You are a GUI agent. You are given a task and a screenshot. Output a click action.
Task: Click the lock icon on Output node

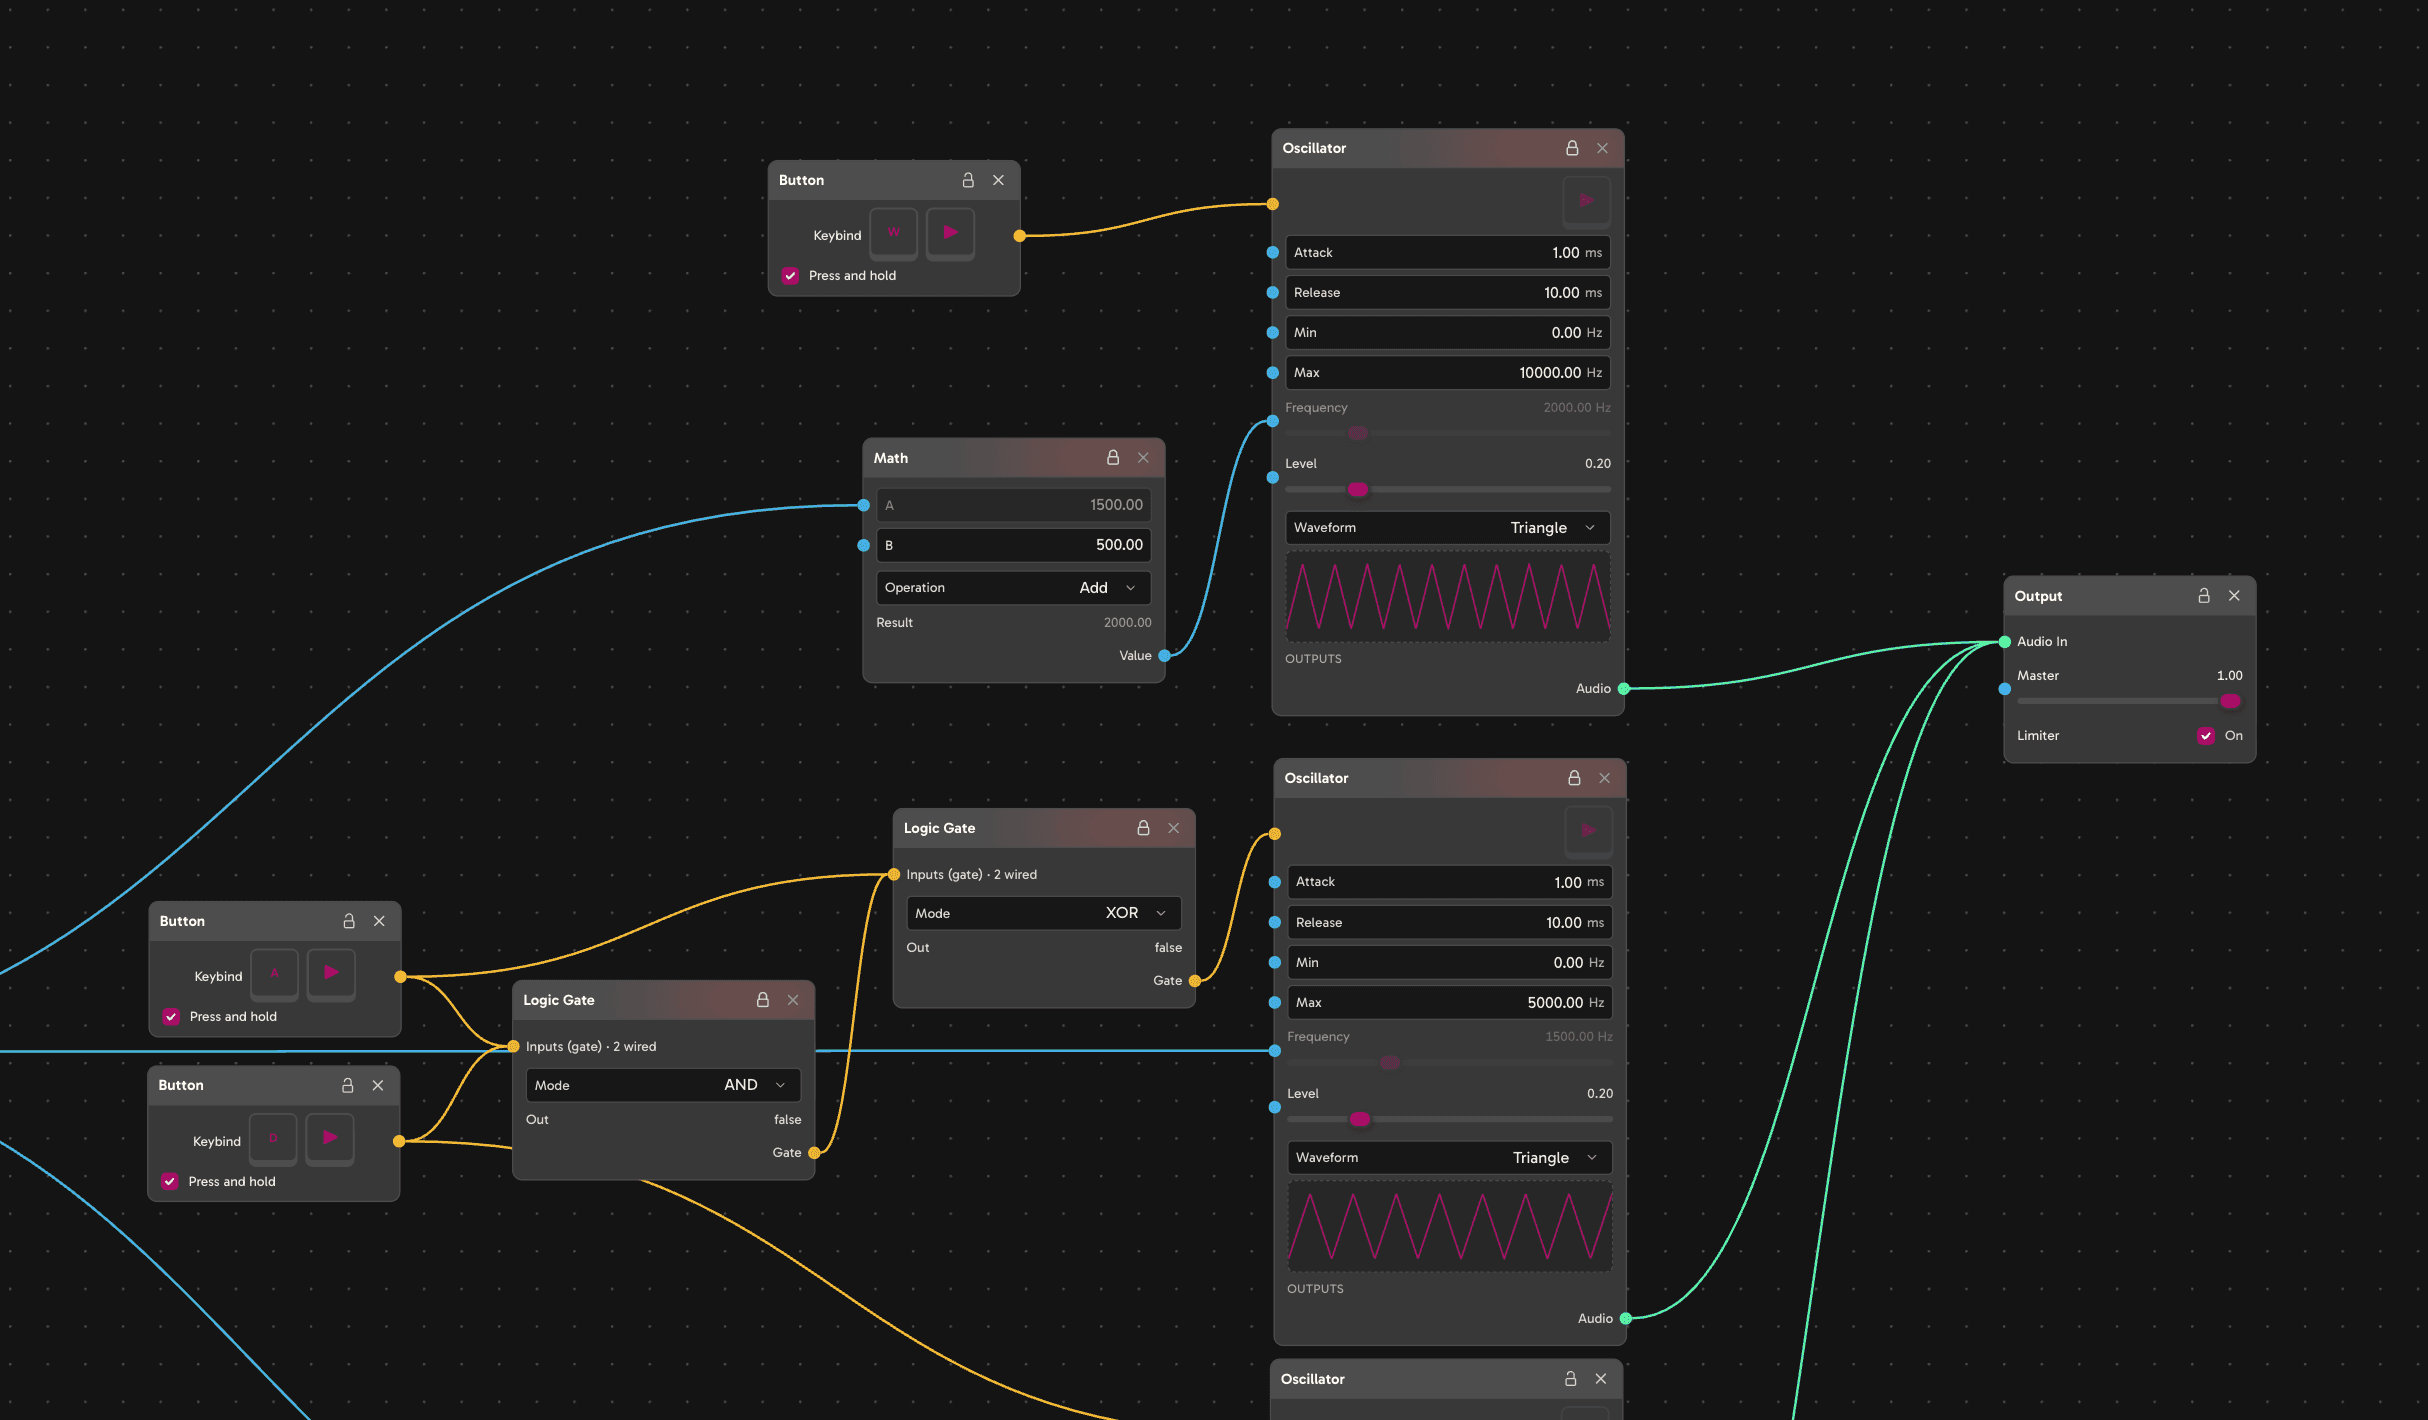(x=2204, y=596)
